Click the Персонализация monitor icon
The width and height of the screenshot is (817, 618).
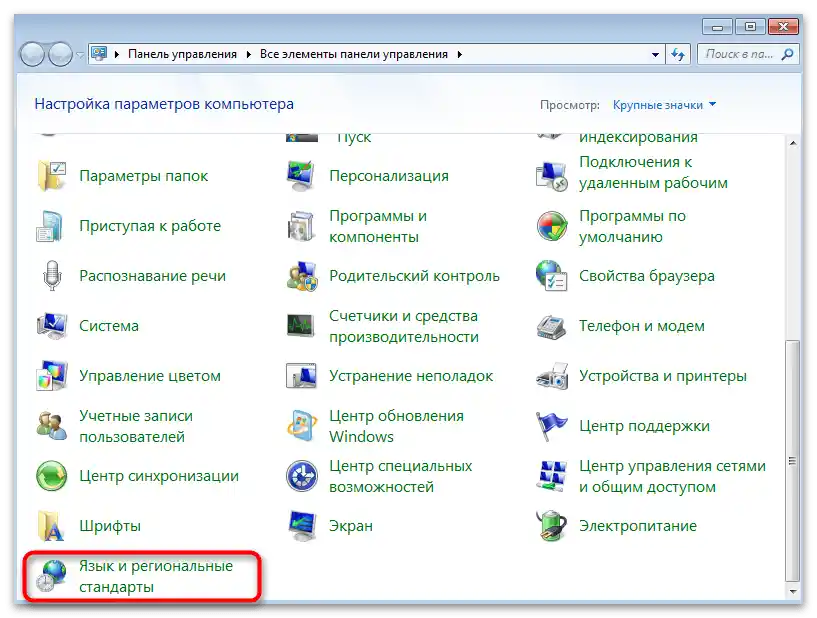click(x=301, y=176)
